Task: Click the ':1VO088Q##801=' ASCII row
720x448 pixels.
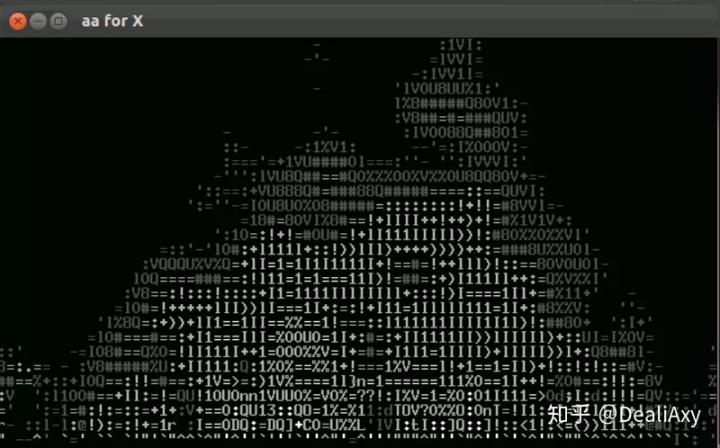Action: [x=466, y=133]
